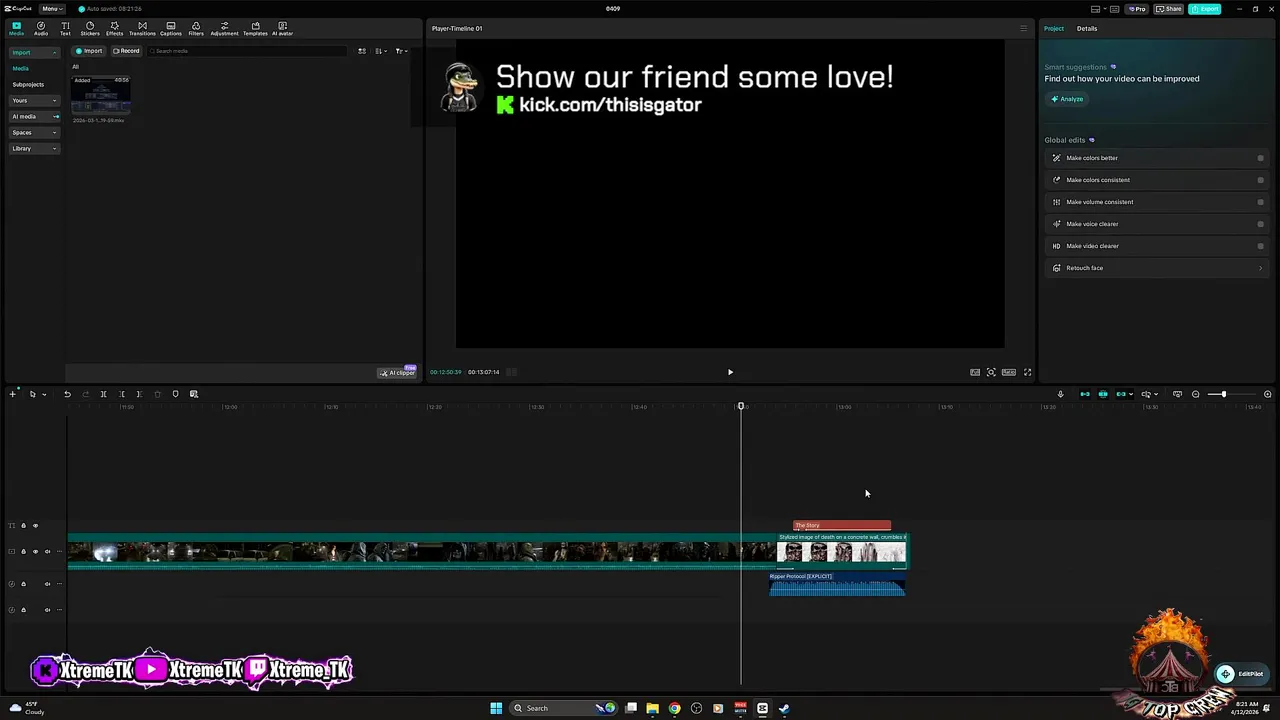This screenshot has height=720, width=1280.
Task: Click the Delete right (trim end) tool
Action: point(139,394)
